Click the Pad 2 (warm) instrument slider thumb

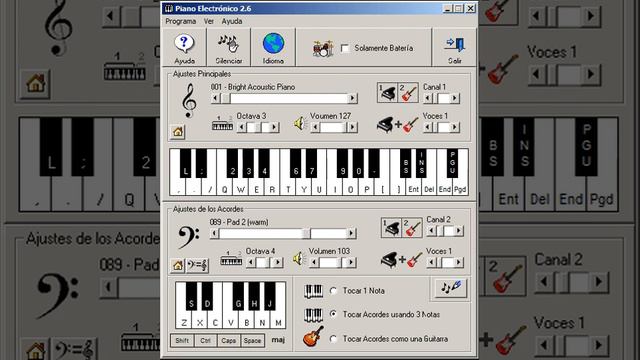pyautogui.click(x=306, y=233)
